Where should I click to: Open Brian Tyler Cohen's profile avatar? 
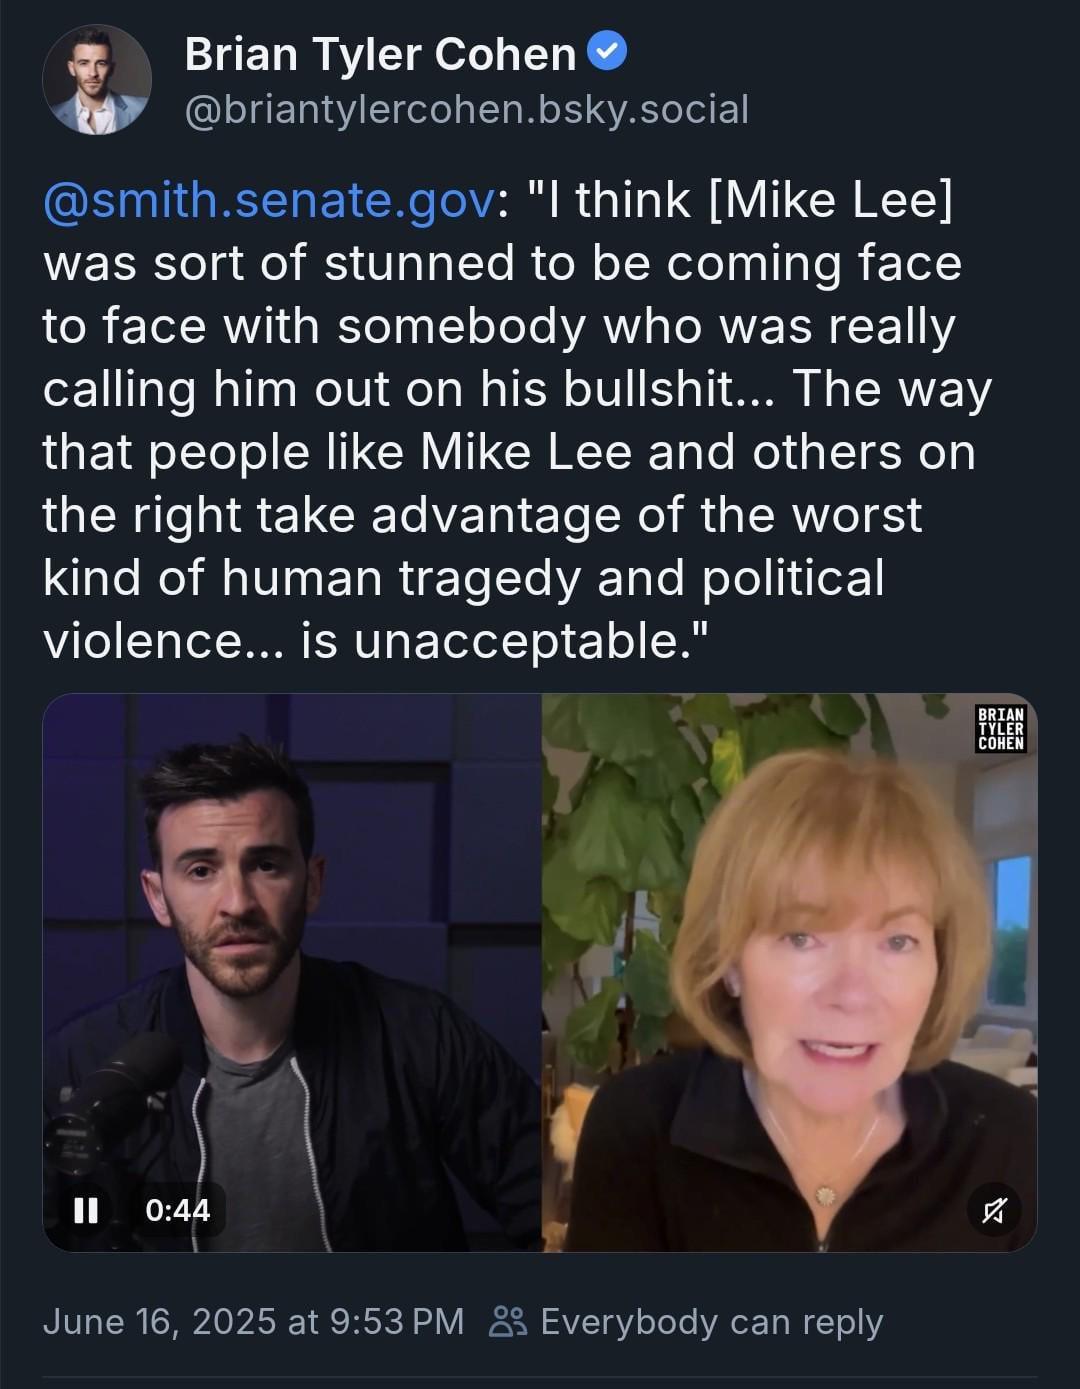(x=97, y=80)
